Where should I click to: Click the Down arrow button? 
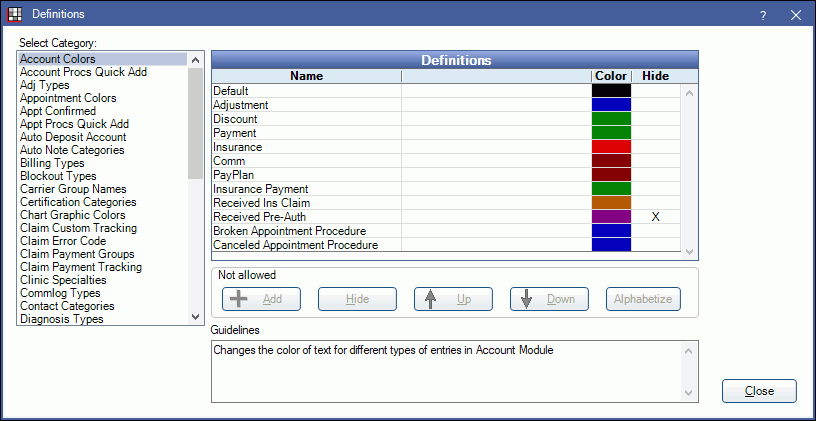click(549, 299)
